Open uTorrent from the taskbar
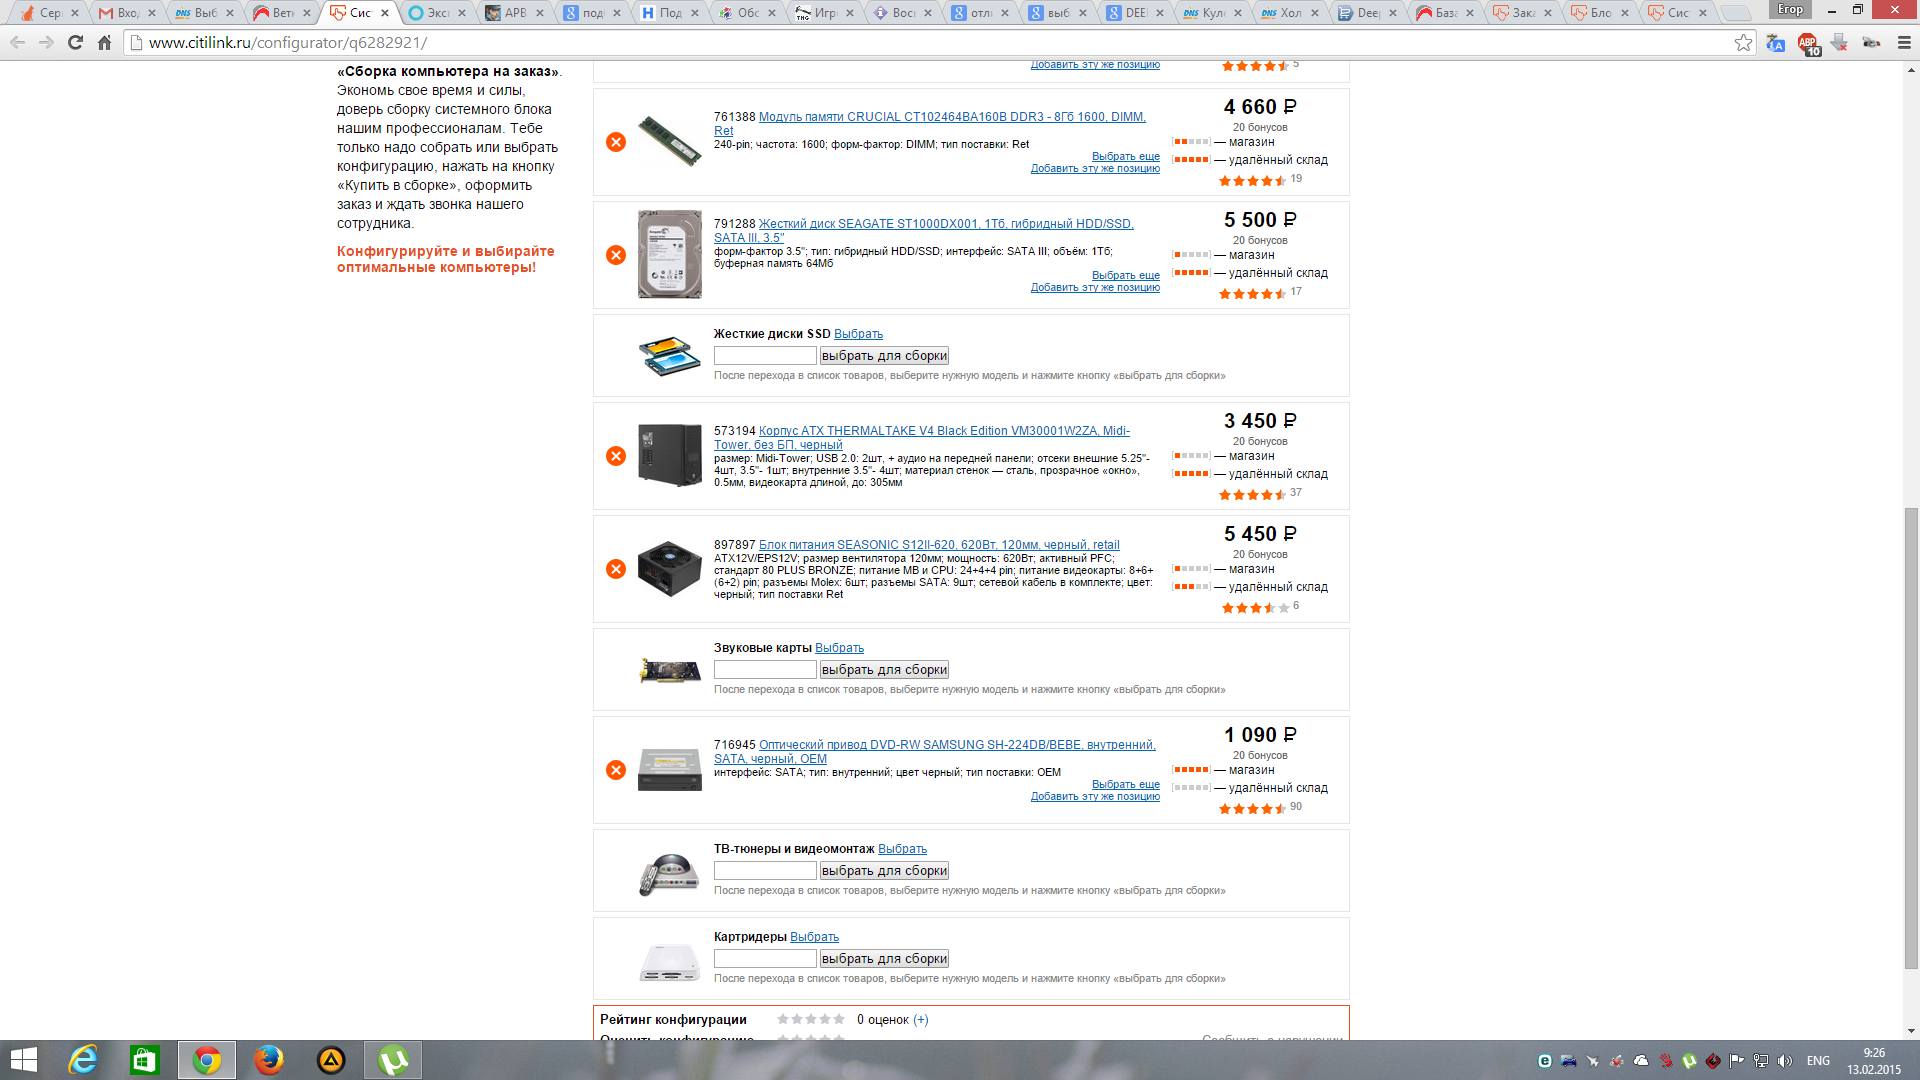Image resolution: width=1920 pixels, height=1080 pixels. point(393,1060)
